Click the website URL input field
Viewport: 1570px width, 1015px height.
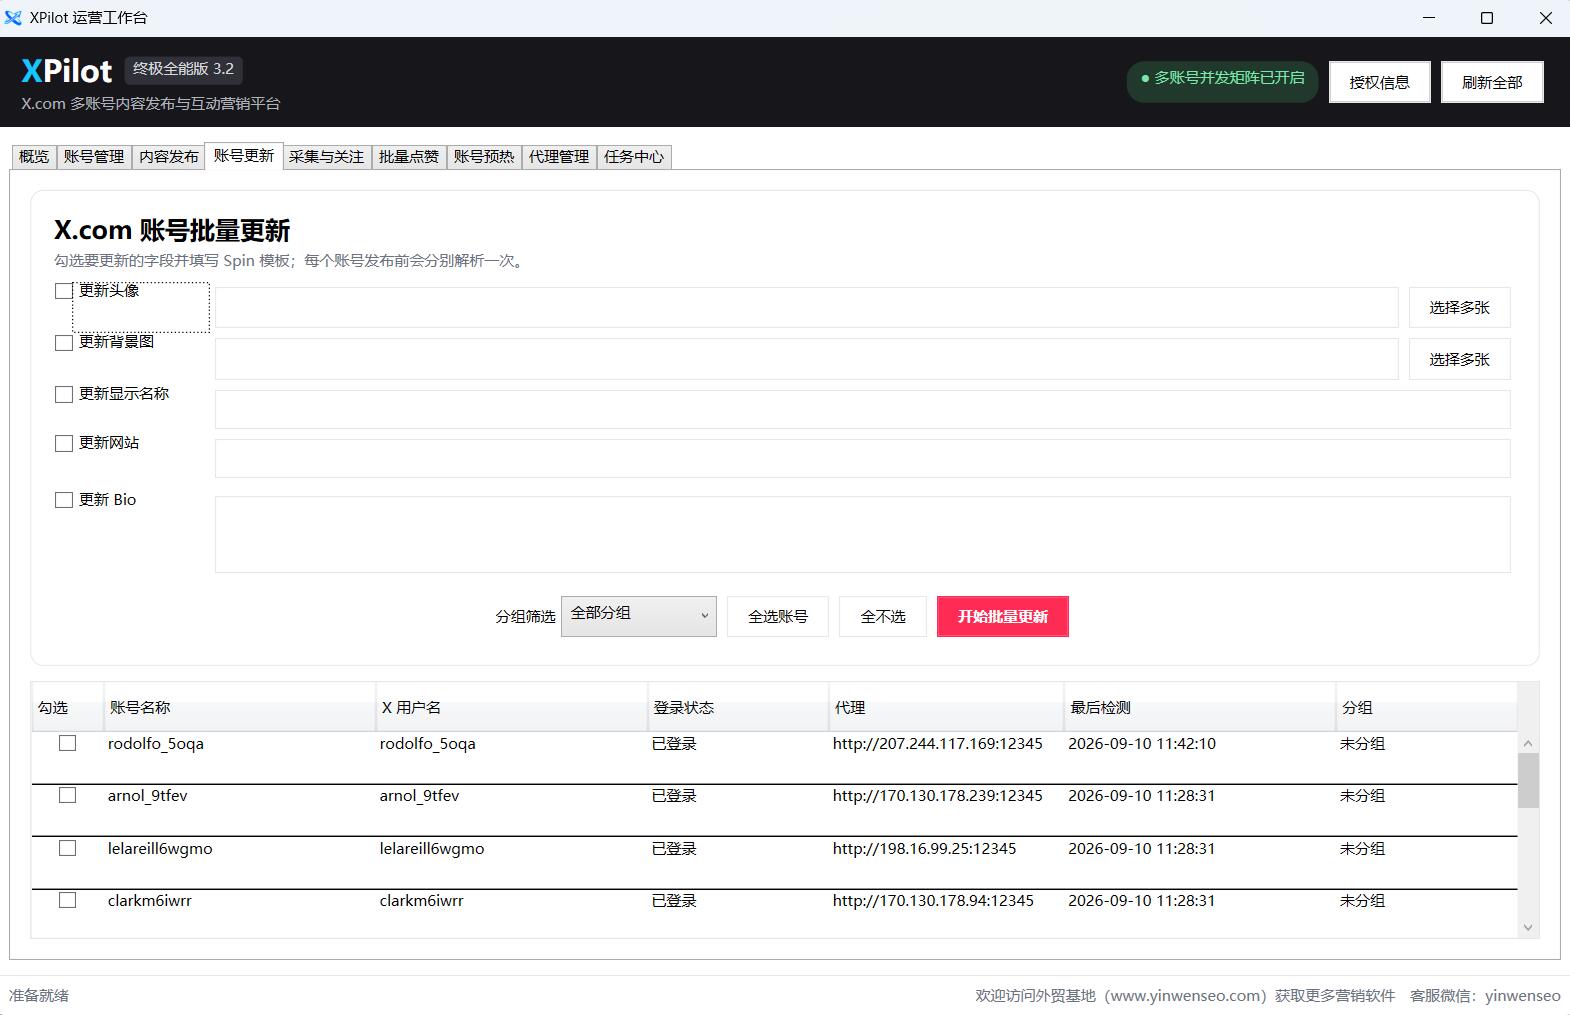coord(862,459)
